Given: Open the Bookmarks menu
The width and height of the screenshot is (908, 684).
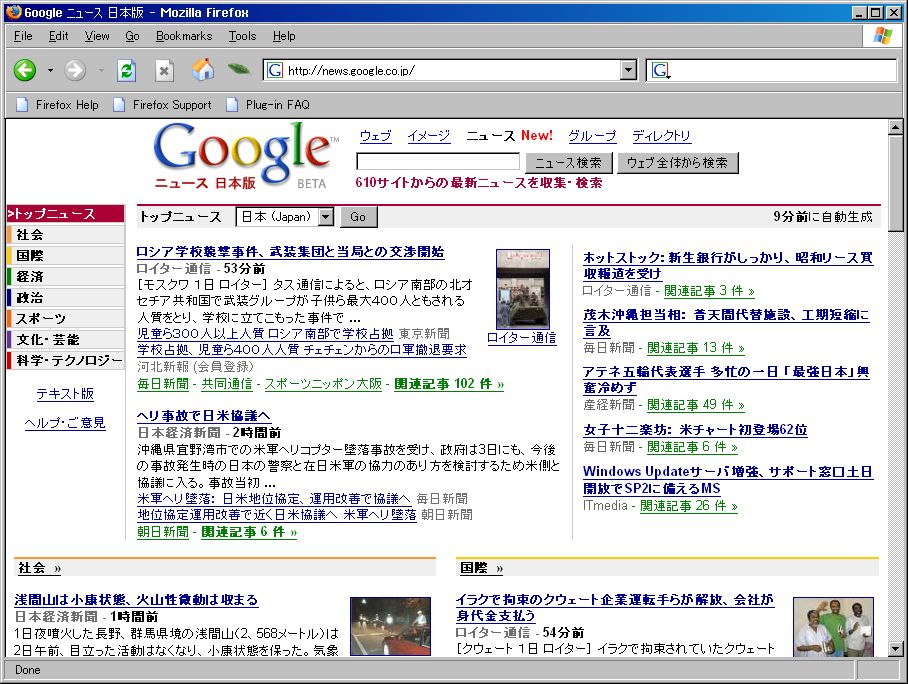Looking at the screenshot, I should (183, 36).
